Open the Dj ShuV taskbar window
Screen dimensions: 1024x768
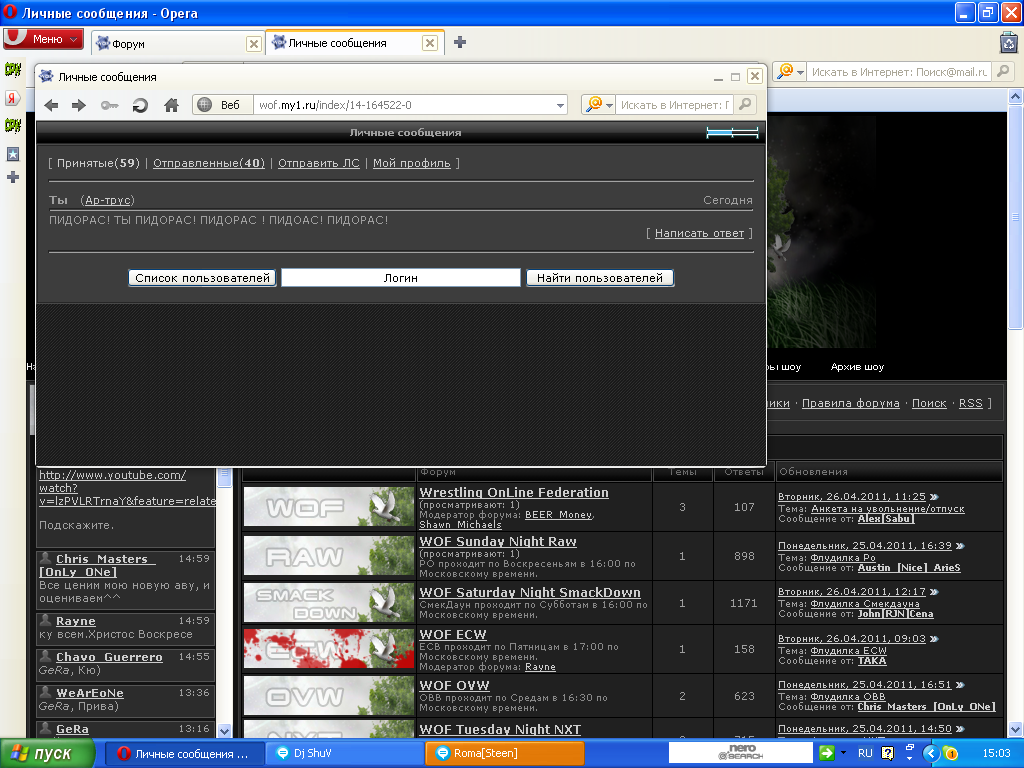click(x=346, y=753)
